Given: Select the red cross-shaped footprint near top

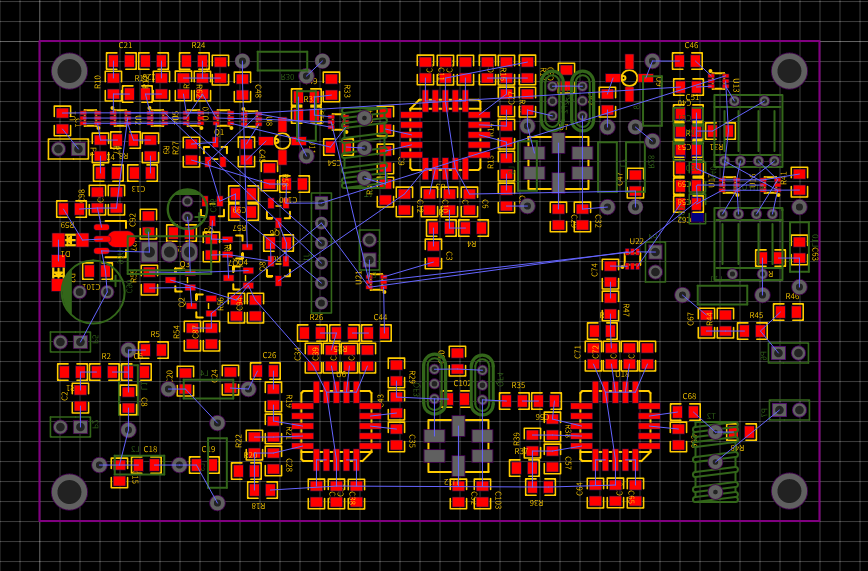Looking at the screenshot, I should point(629,77).
